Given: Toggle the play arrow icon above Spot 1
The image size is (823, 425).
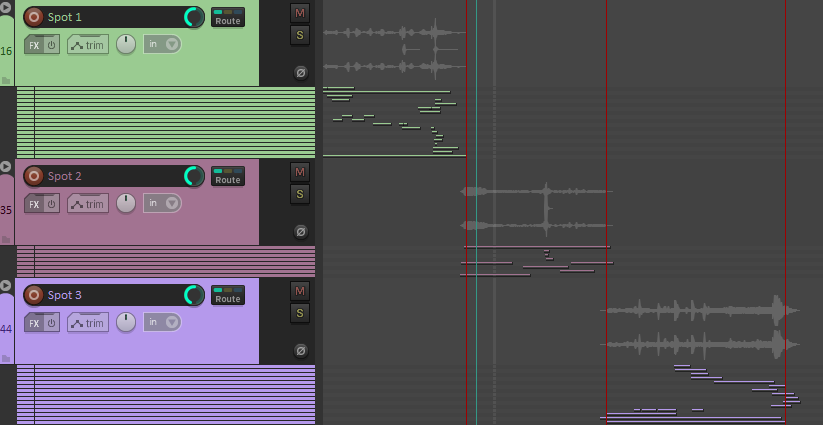Looking at the screenshot, I should (x=5, y=8).
